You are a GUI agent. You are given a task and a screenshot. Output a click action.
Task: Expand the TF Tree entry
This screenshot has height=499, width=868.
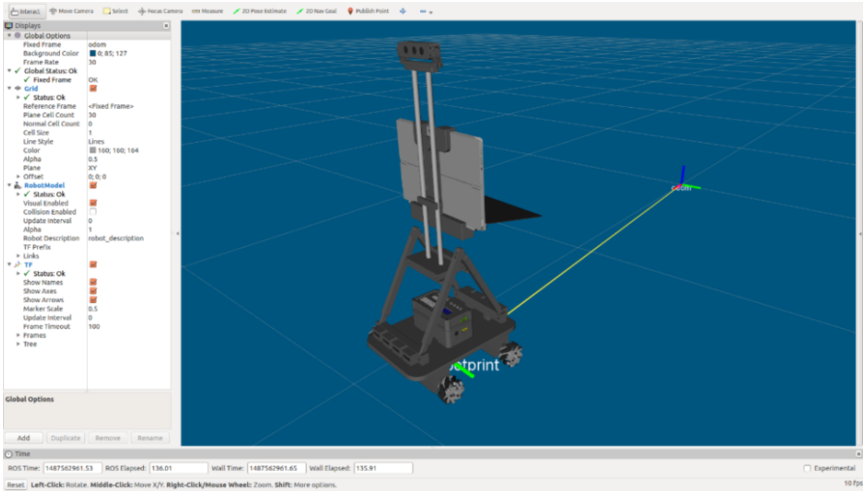(x=18, y=344)
